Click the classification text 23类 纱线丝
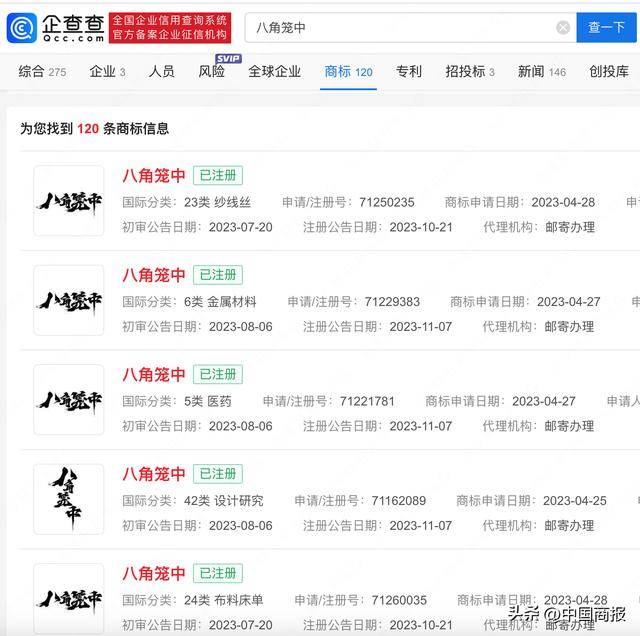 click(x=217, y=202)
